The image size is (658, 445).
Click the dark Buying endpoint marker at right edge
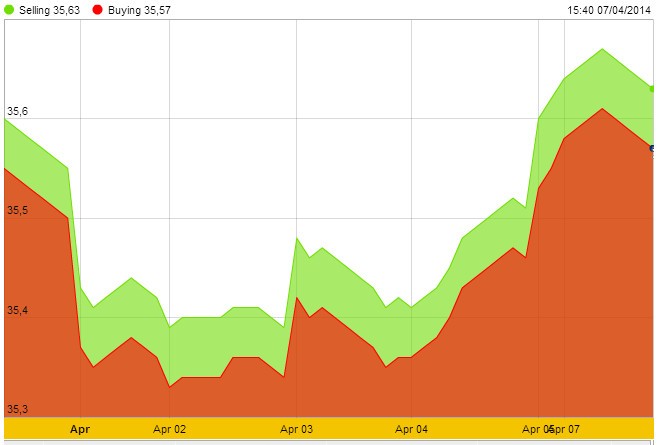pyautogui.click(x=653, y=148)
